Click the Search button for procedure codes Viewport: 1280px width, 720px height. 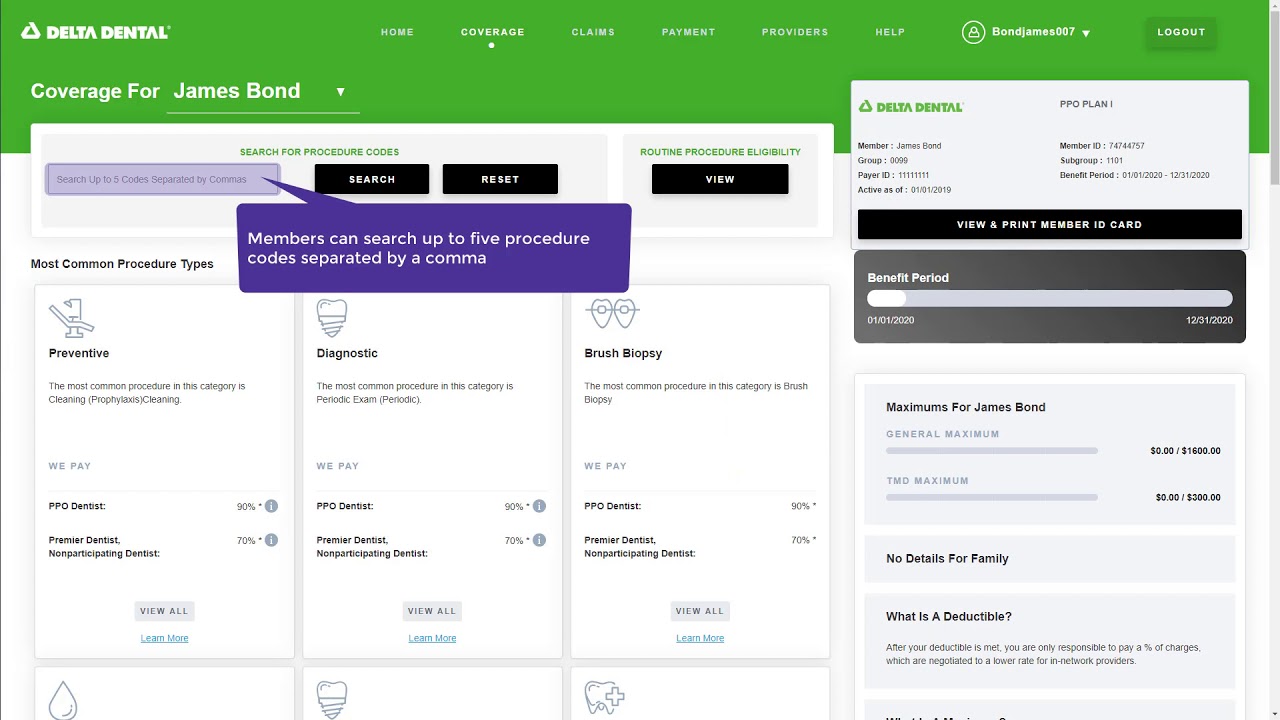click(x=372, y=179)
